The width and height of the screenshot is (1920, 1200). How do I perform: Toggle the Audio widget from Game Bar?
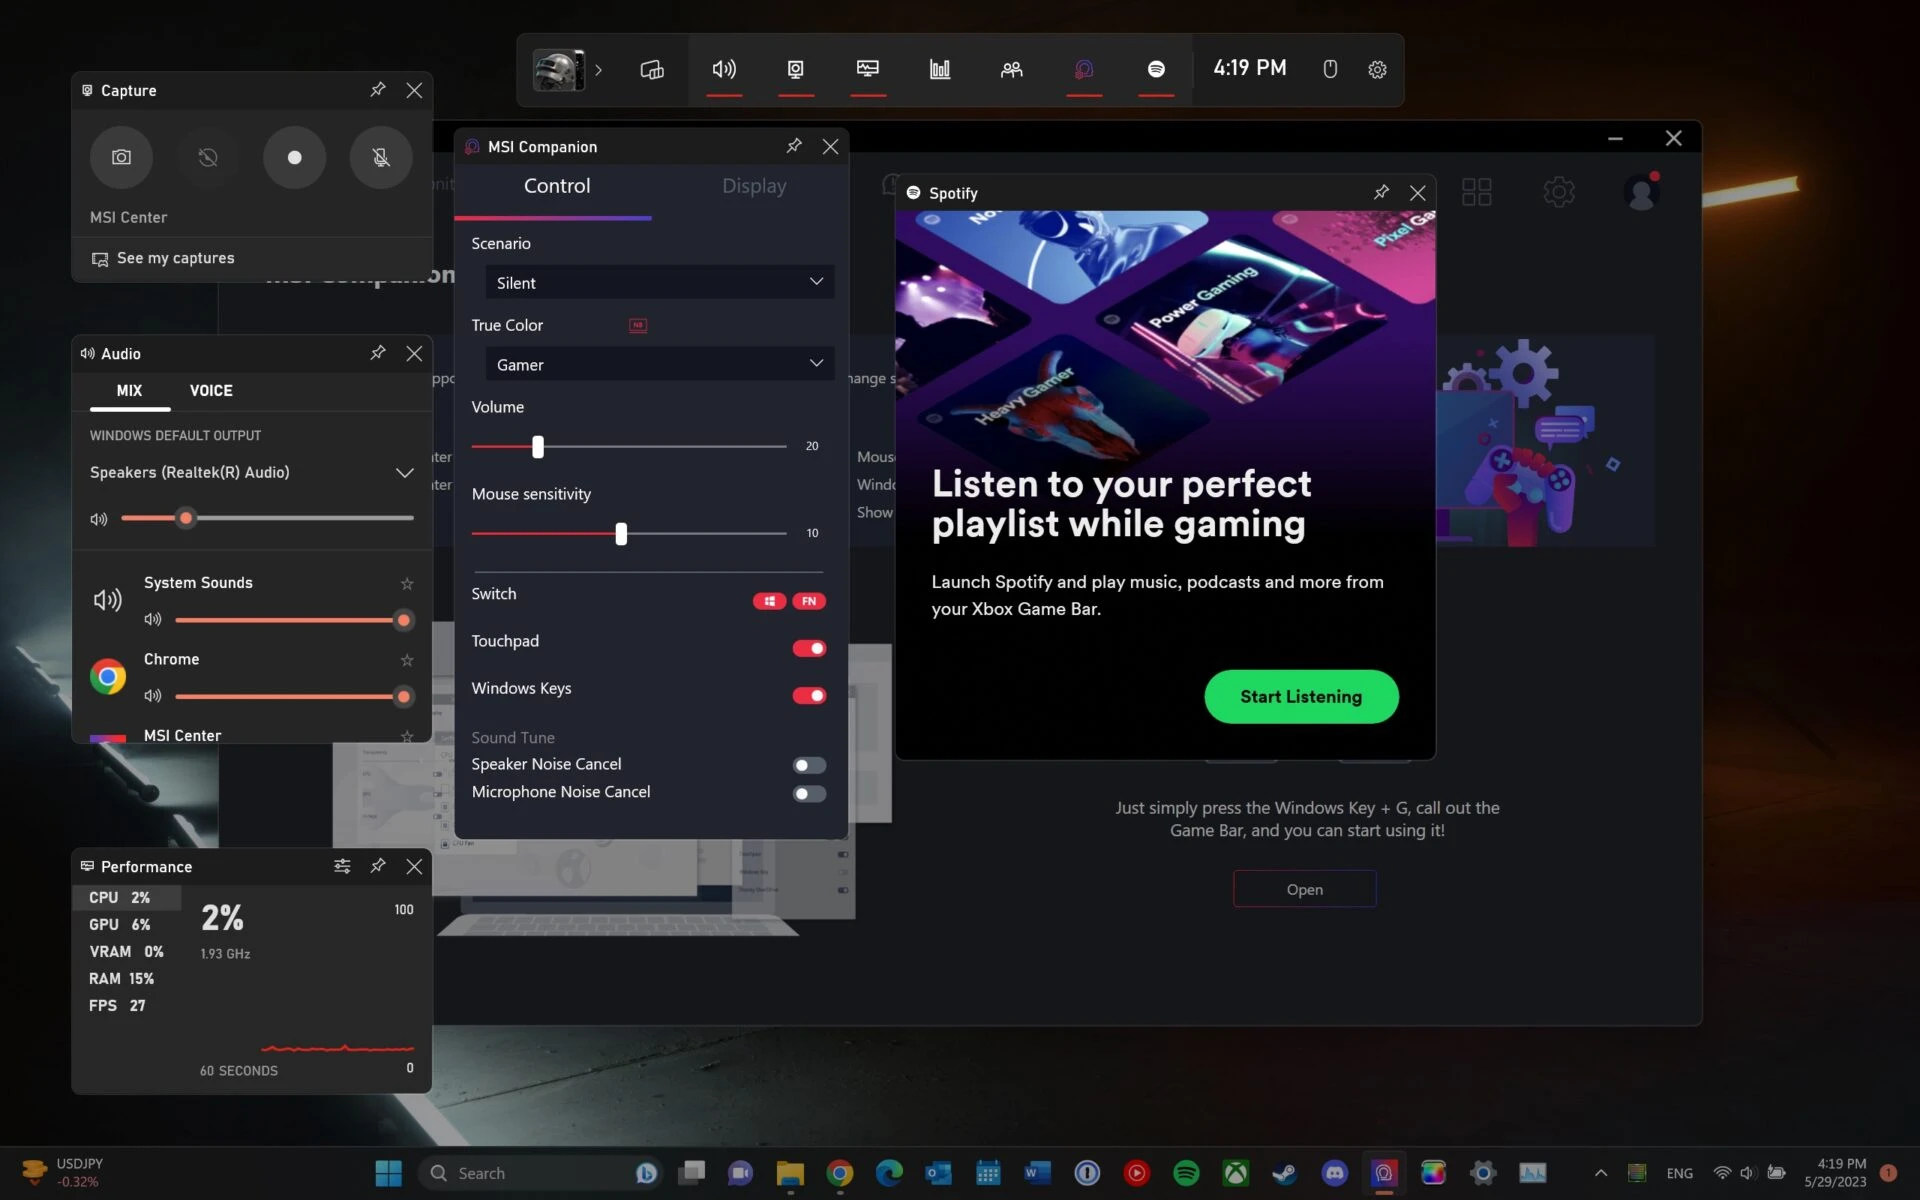pos(724,69)
